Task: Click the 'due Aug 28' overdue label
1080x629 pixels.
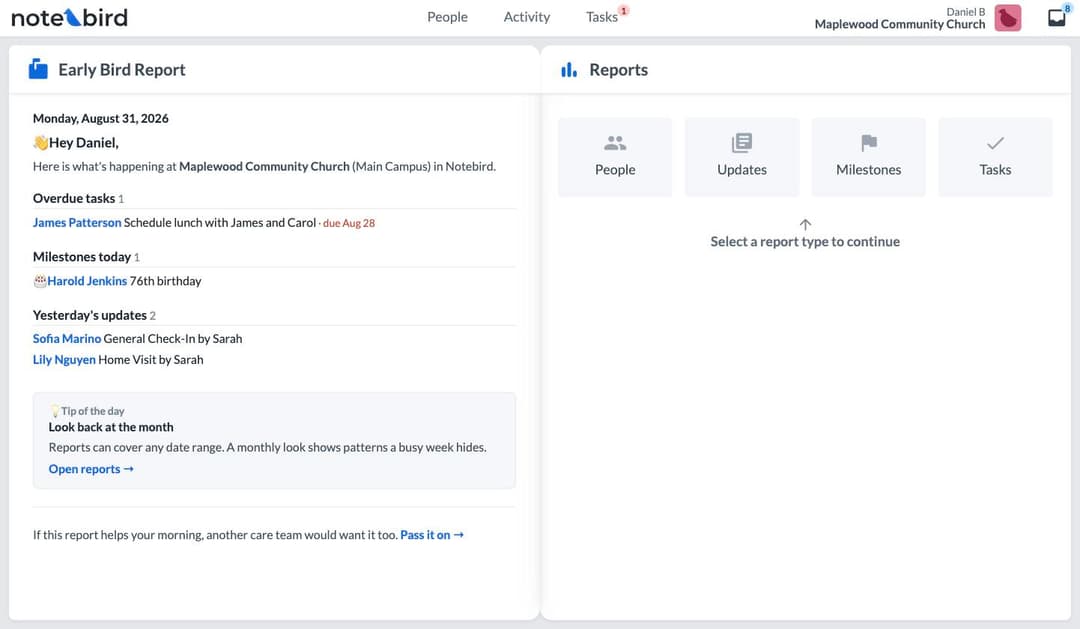Action: click(x=349, y=223)
